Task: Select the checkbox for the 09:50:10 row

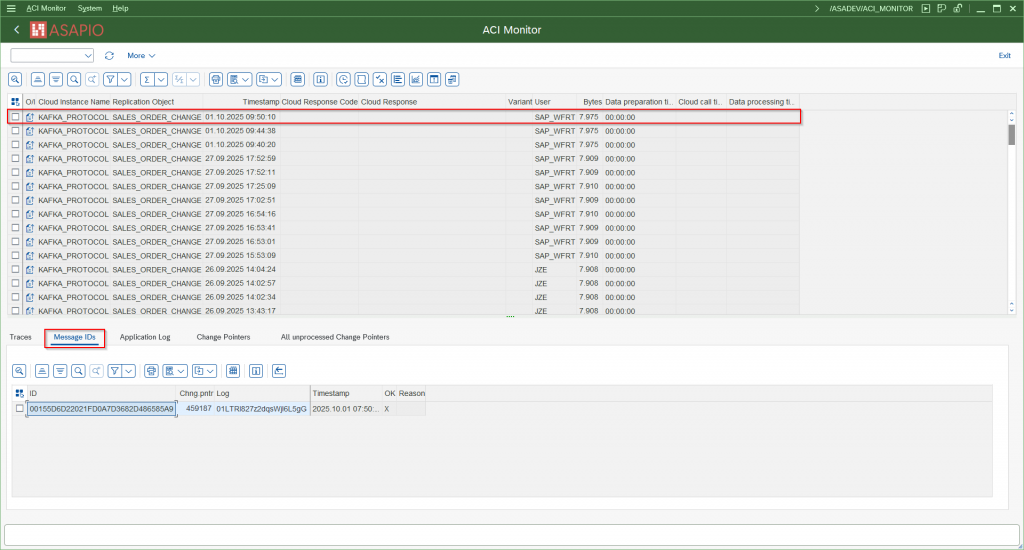Action: pos(15,117)
